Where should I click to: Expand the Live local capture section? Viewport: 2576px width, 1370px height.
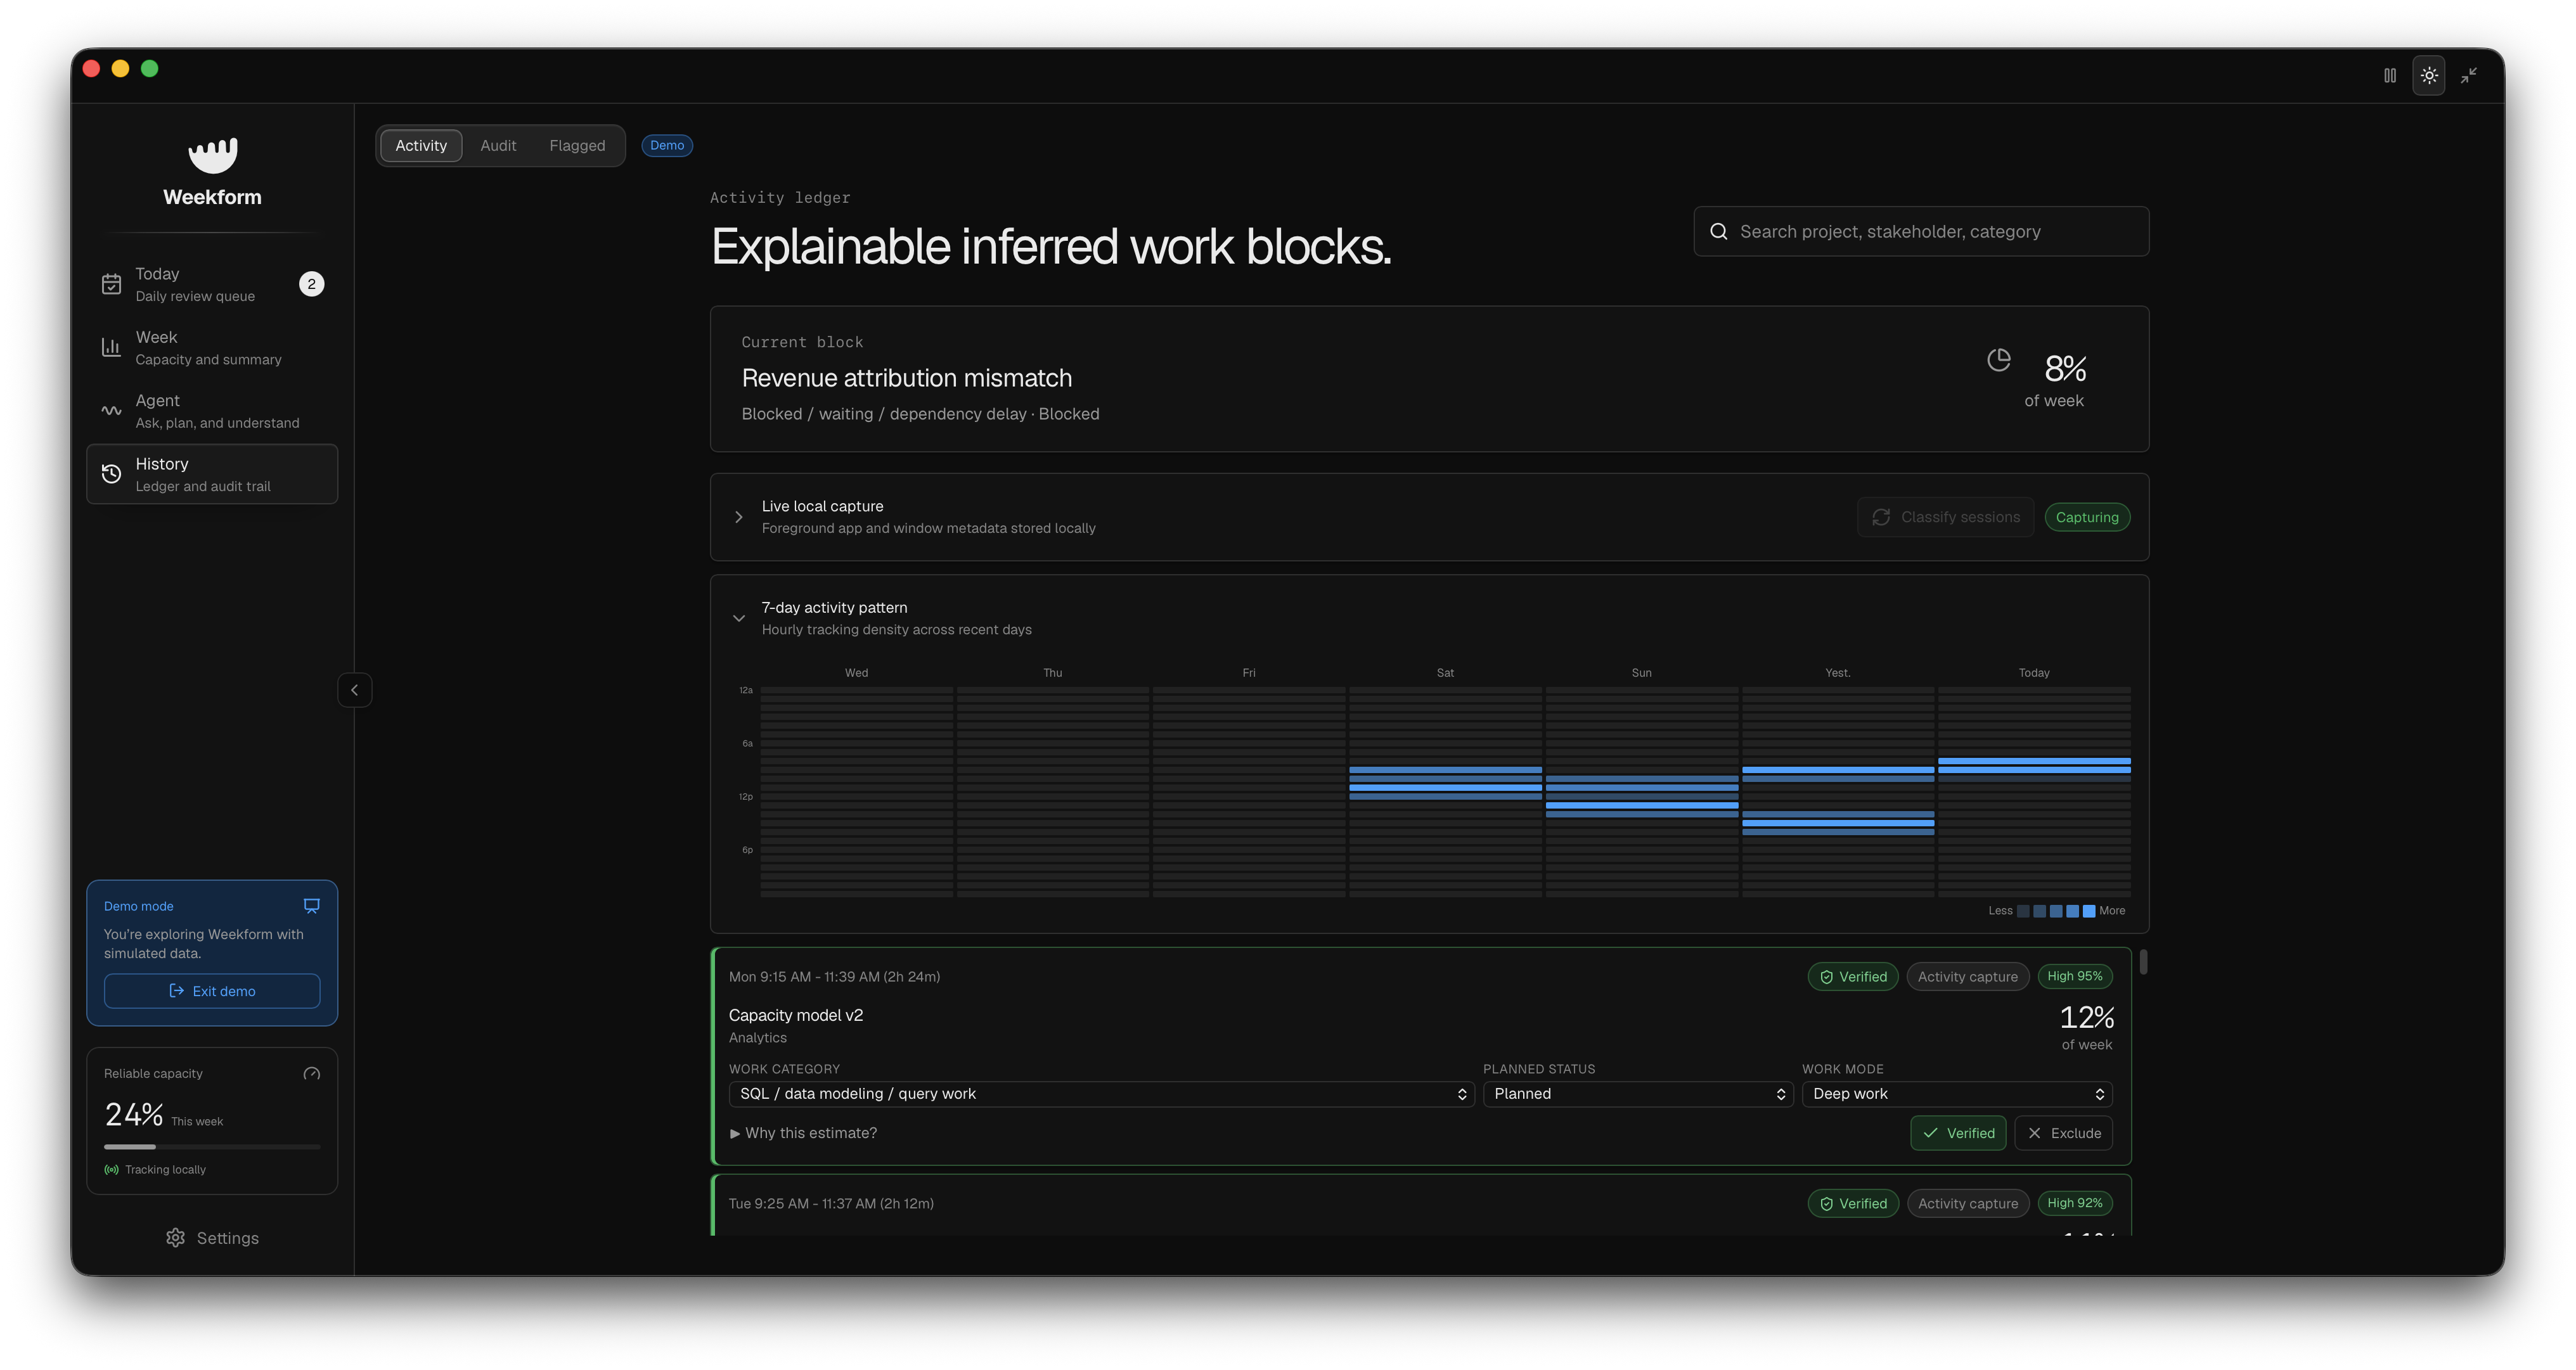(x=739, y=517)
